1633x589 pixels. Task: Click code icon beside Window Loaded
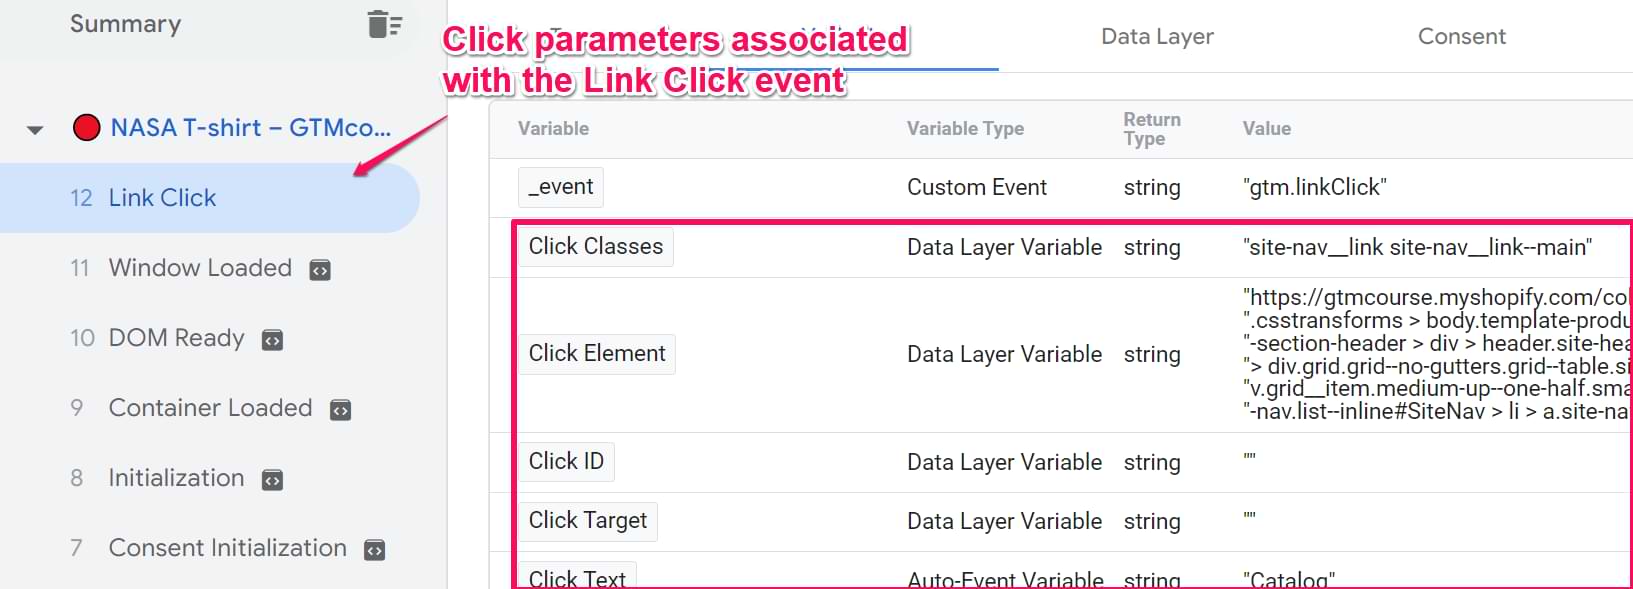320,270
